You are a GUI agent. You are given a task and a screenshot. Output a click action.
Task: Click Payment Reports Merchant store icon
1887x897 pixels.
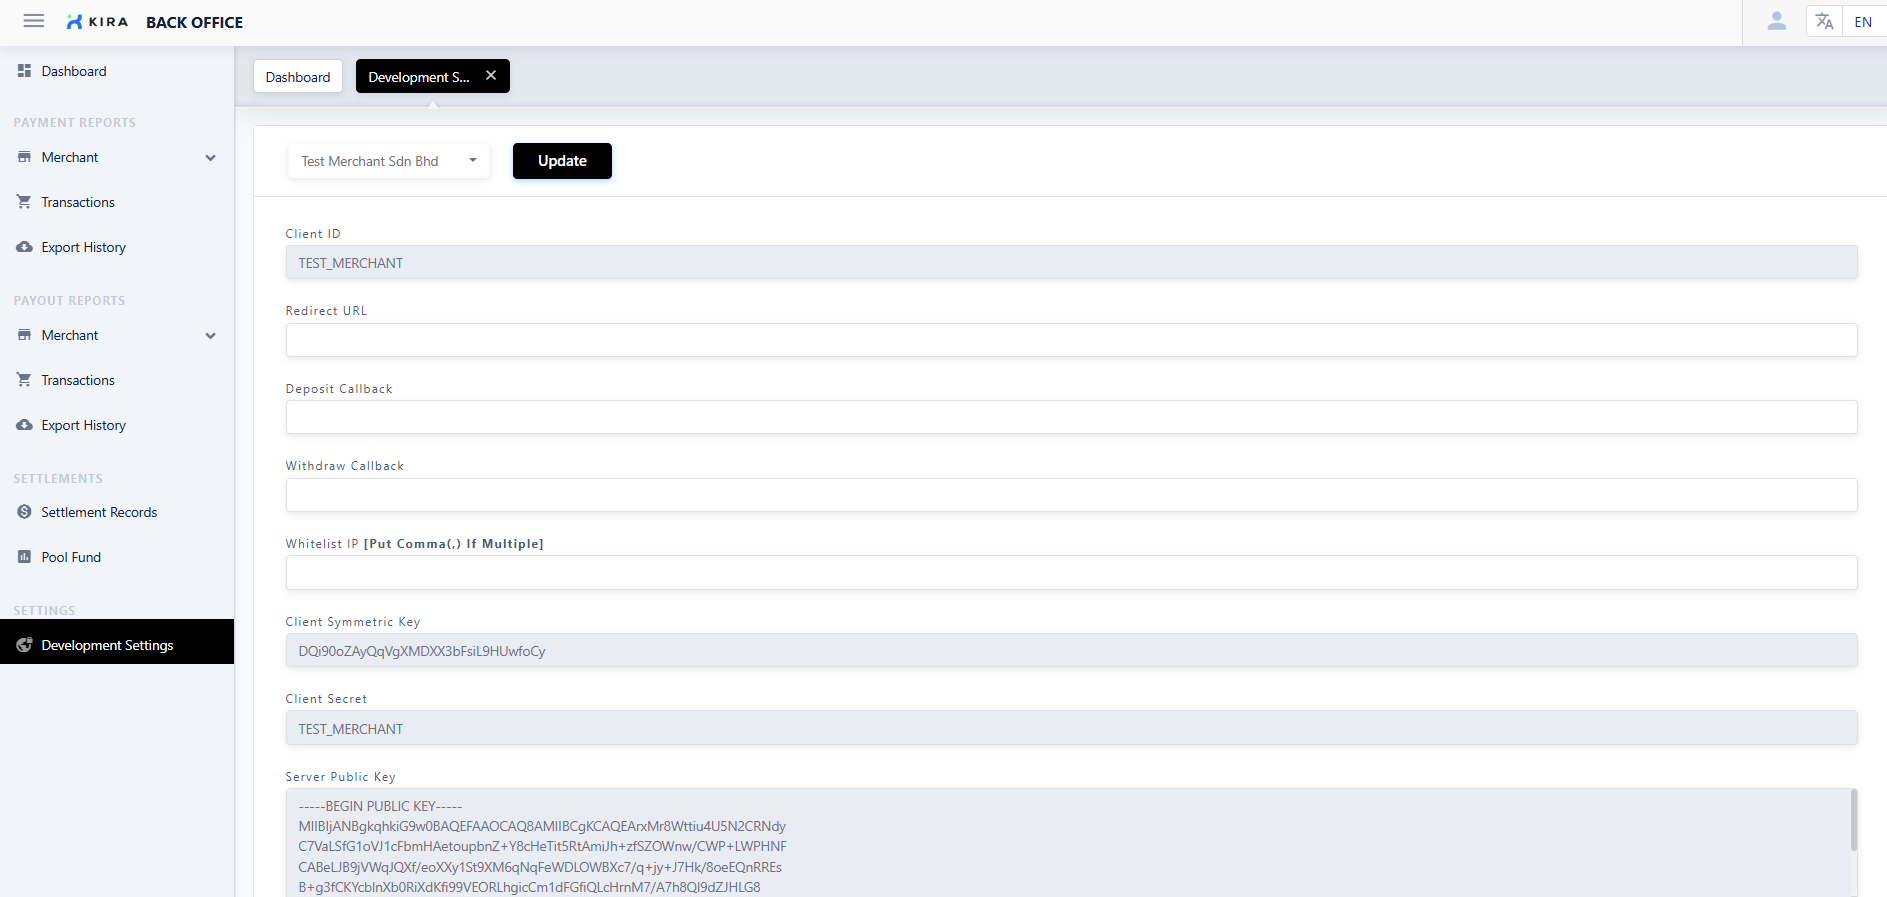click(24, 157)
